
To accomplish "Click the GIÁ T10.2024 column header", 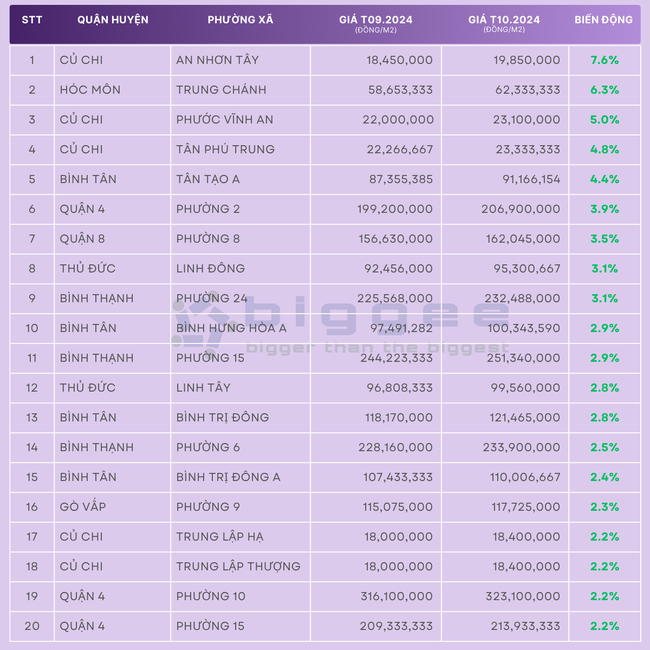I will pyautogui.click(x=504, y=24).
